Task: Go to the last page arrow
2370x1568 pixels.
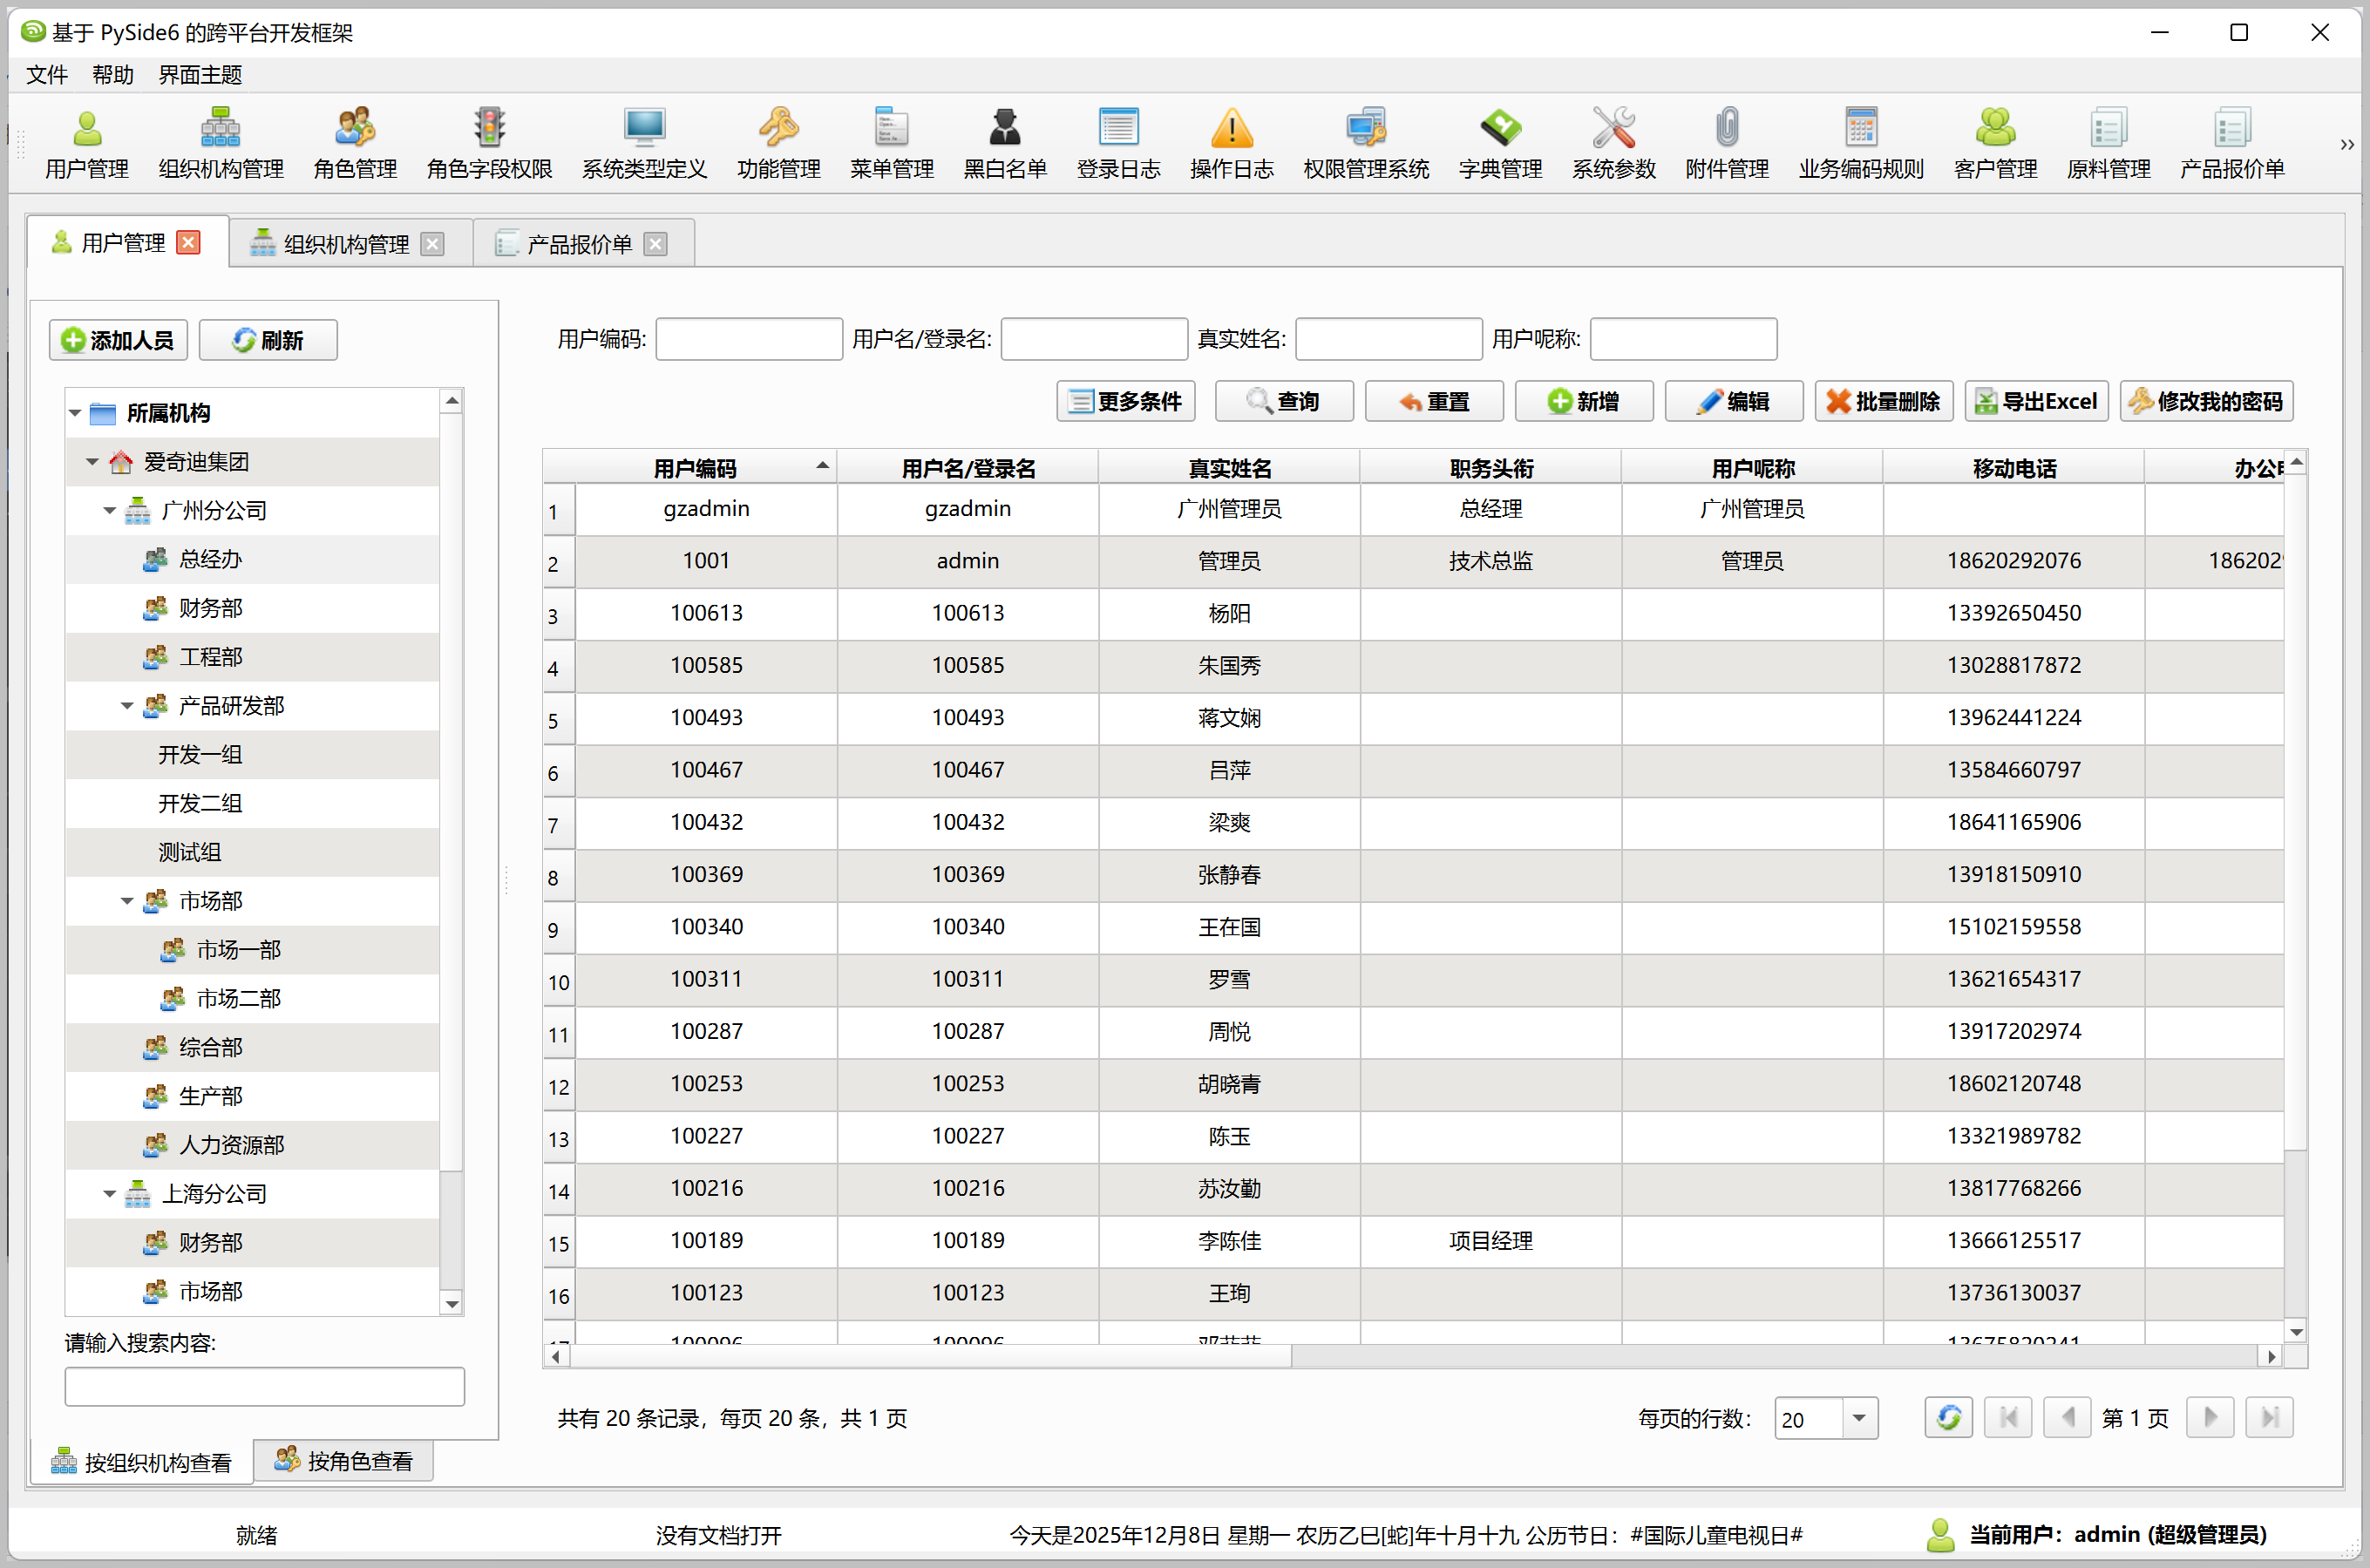Action: pos(2268,1417)
